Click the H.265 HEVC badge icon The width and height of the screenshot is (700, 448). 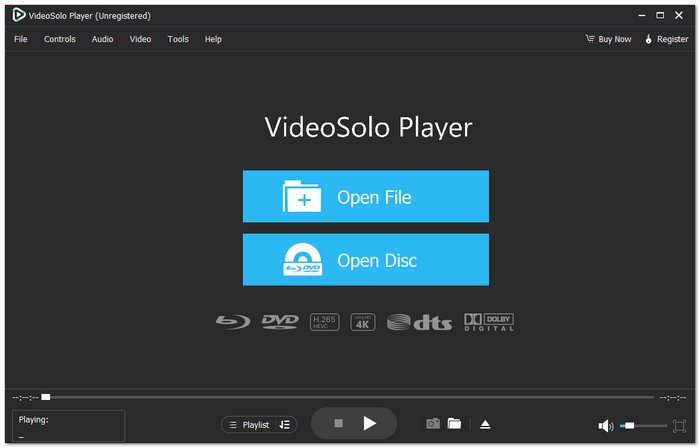(x=325, y=322)
